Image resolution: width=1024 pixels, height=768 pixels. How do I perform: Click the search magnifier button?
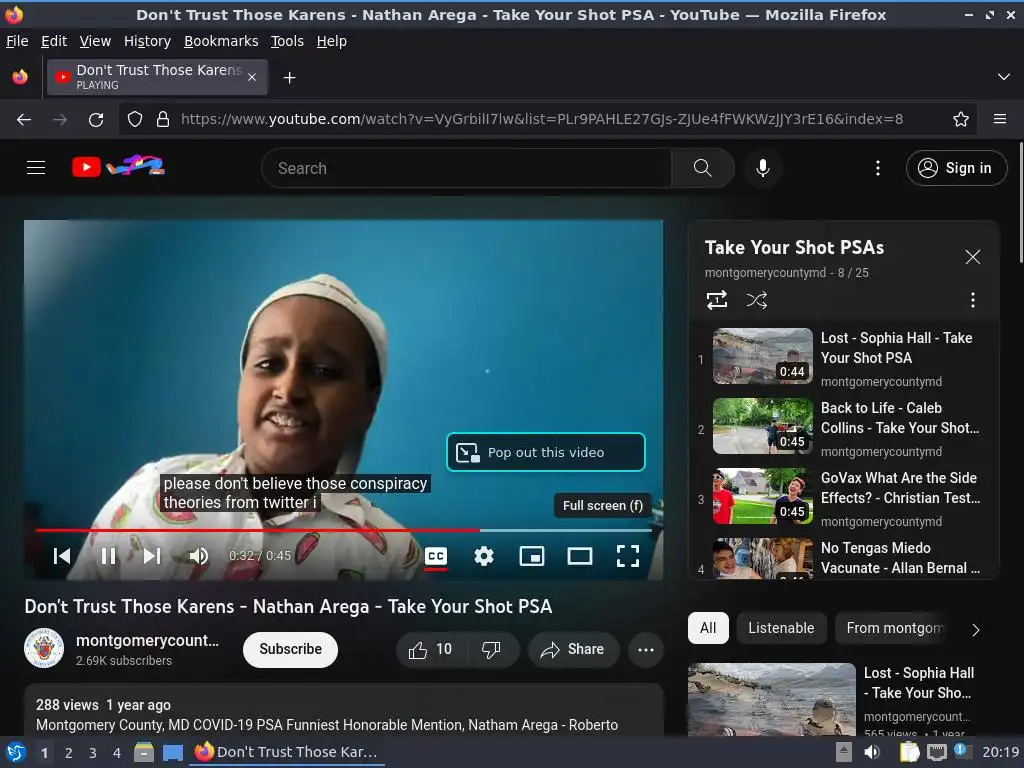click(702, 168)
